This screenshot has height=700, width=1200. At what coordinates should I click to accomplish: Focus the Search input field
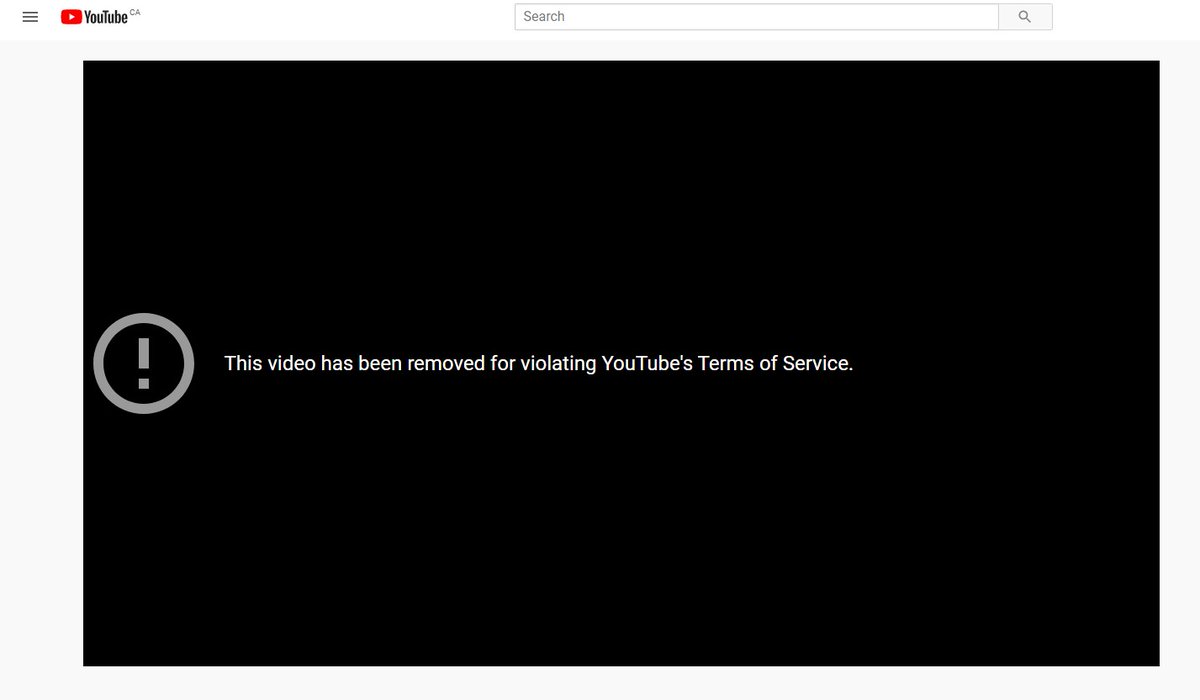point(757,17)
